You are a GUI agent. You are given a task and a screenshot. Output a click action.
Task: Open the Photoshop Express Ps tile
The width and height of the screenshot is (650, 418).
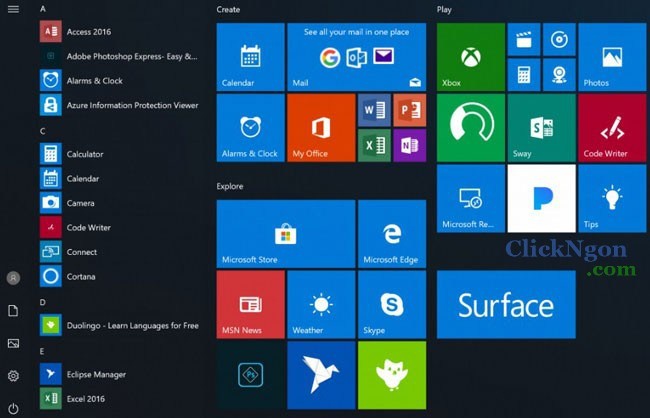(x=250, y=375)
